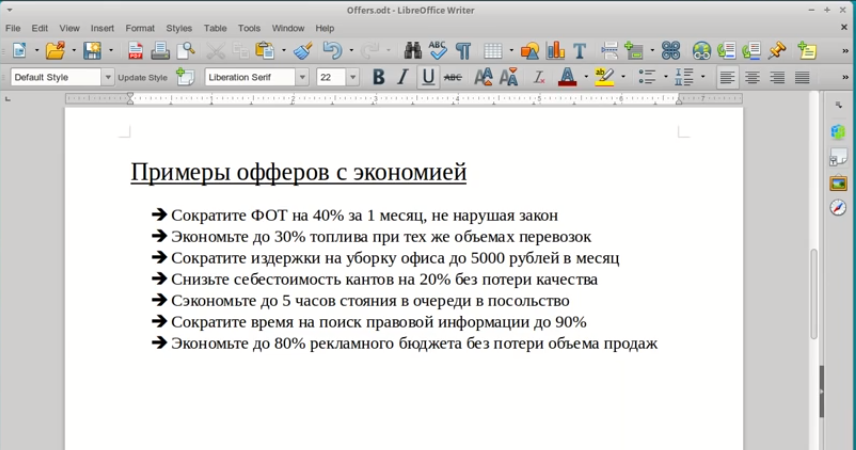Open the dropdown arrow next to New
This screenshot has height=450, width=856.
point(37,51)
